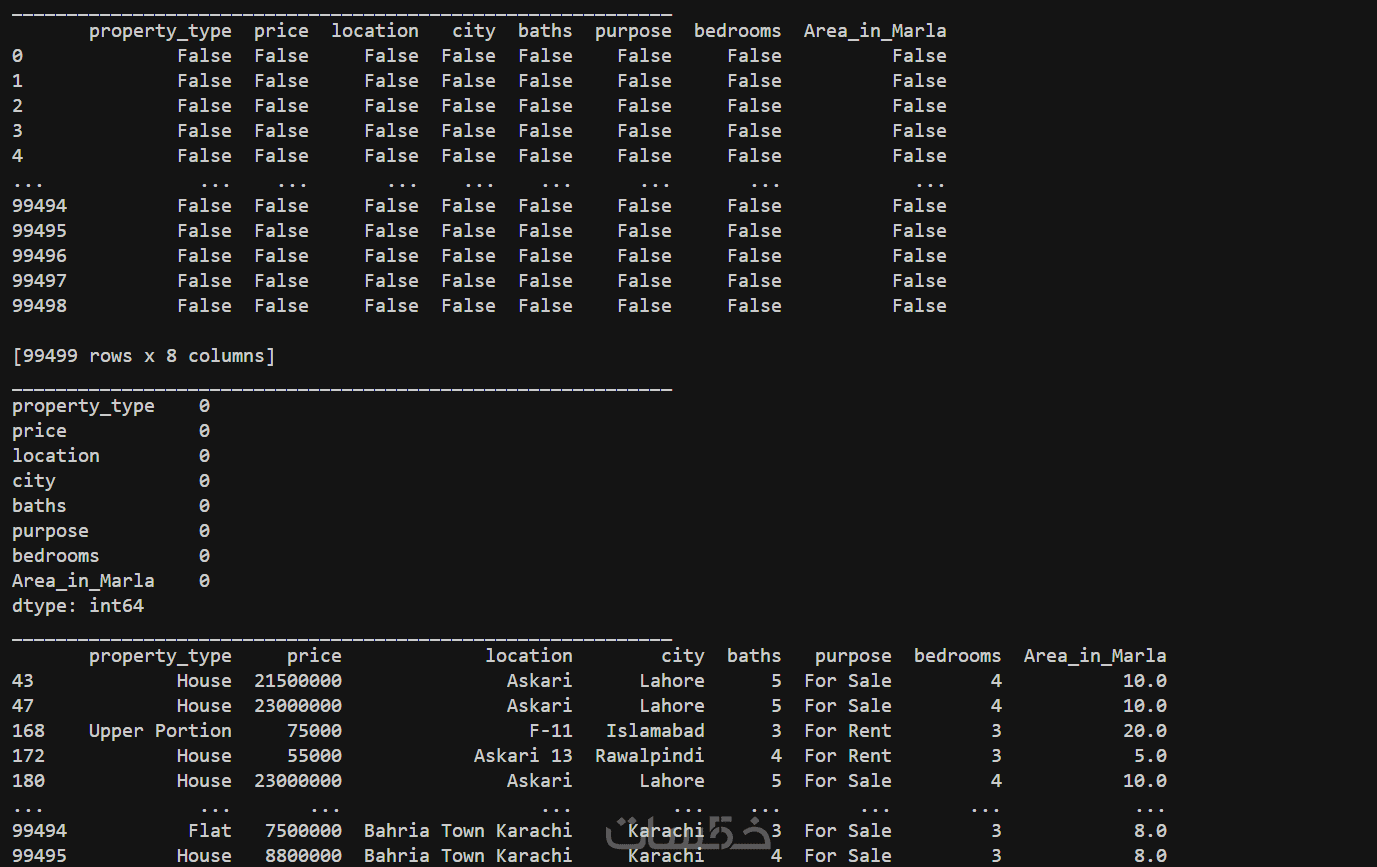Click the 'Askari 13' location value
Screen dimensions: 1377x867
(522, 756)
